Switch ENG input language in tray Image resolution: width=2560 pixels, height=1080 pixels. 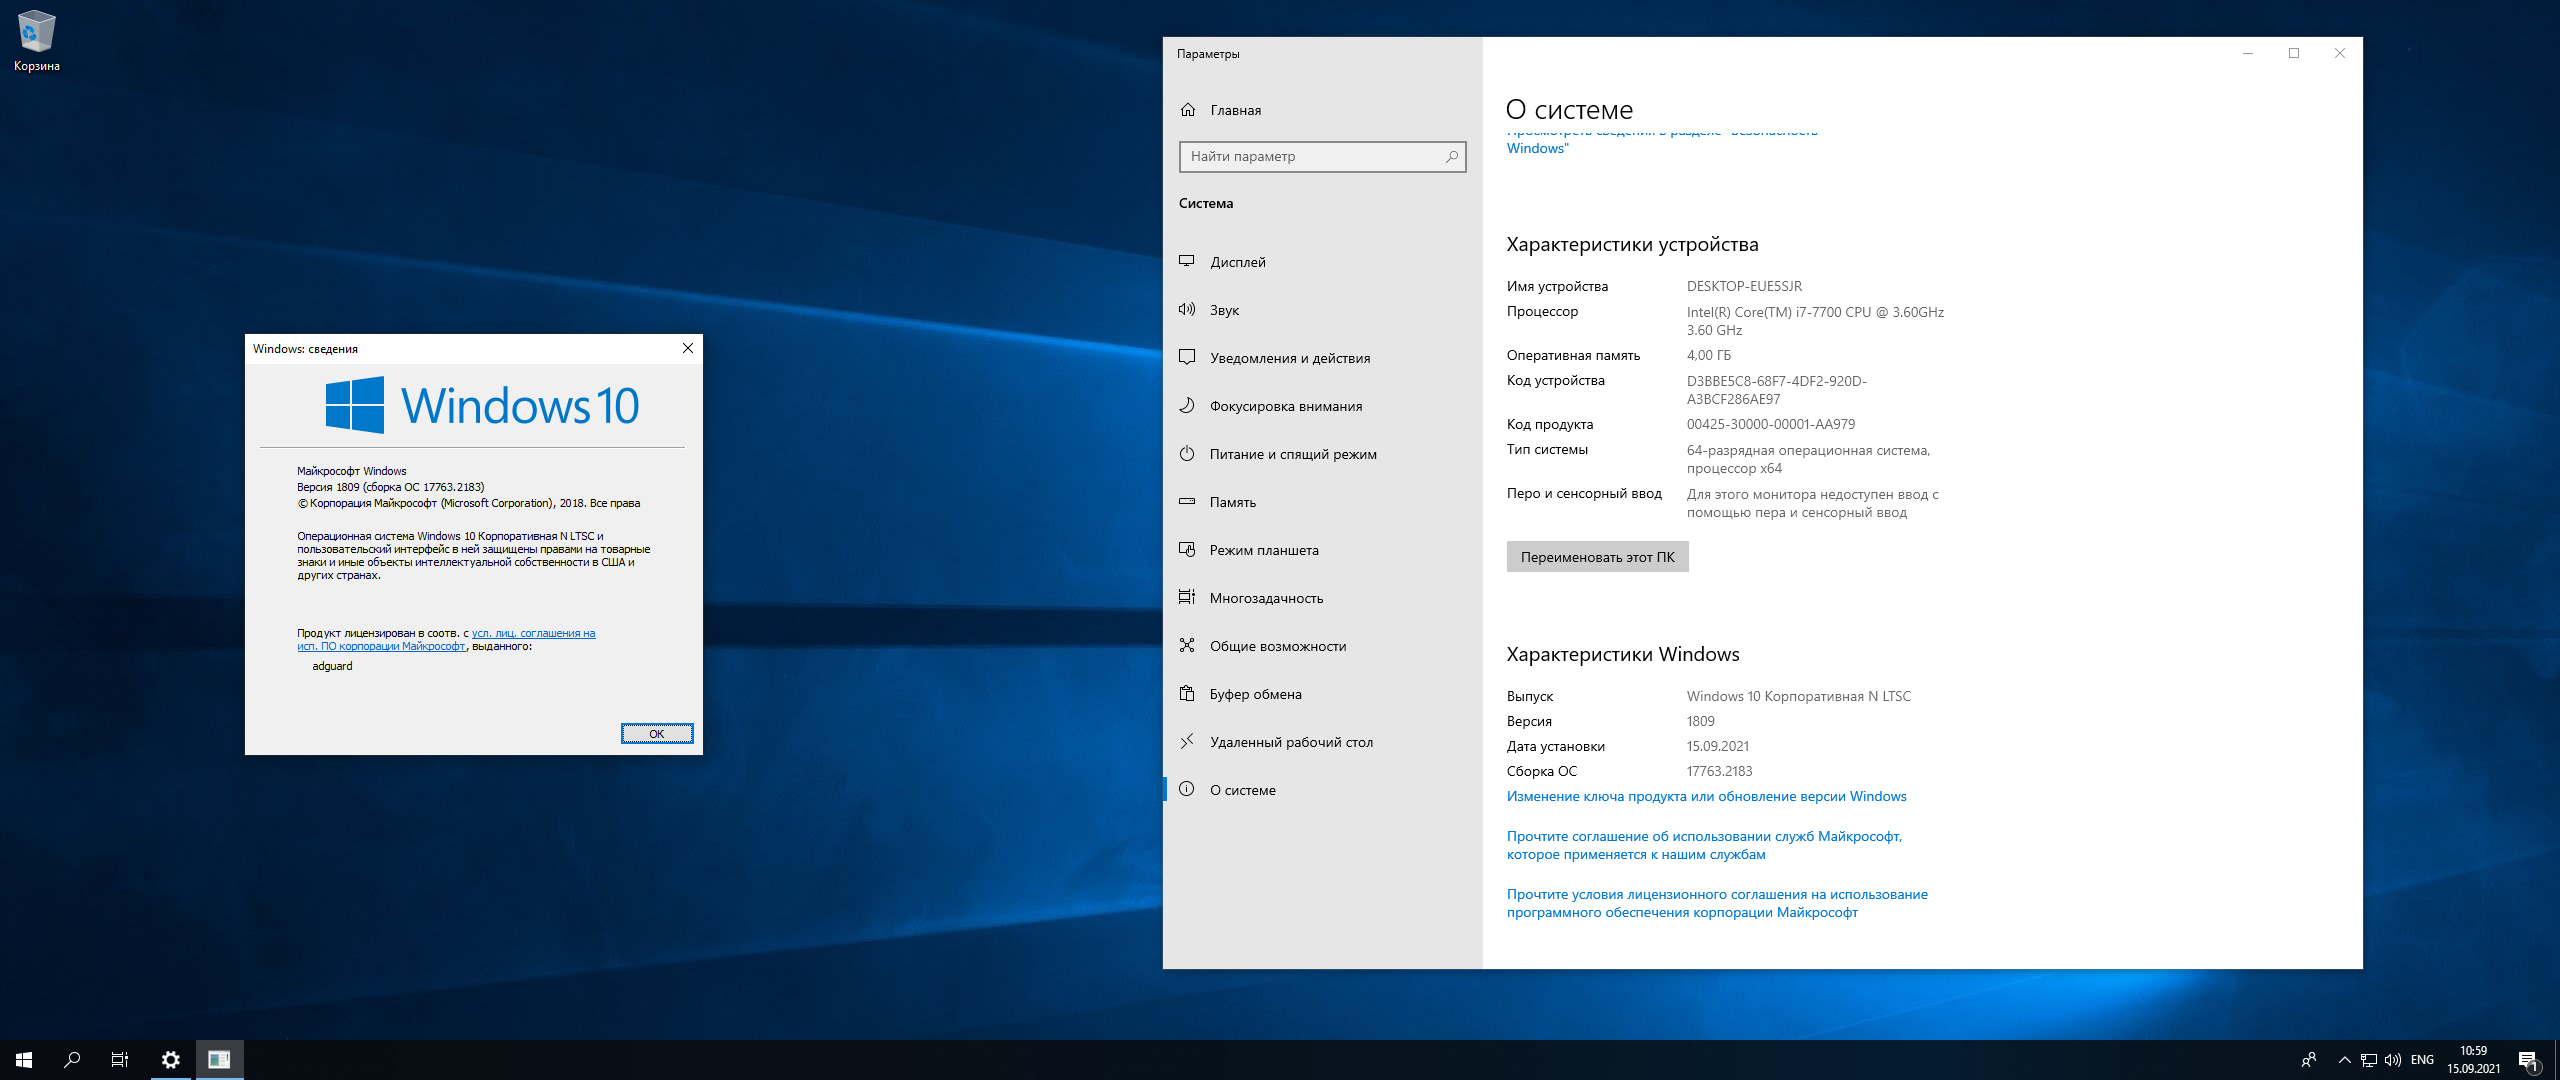coord(2422,1060)
